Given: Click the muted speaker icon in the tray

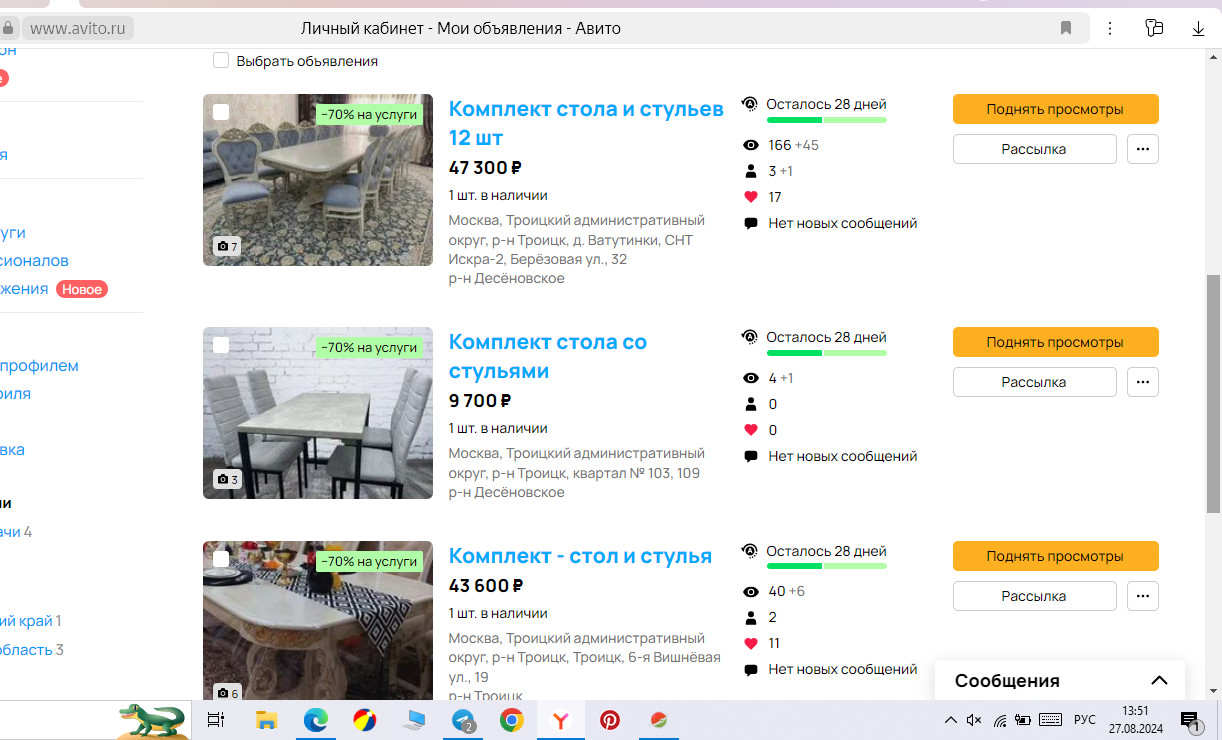Looking at the screenshot, I should point(974,720).
